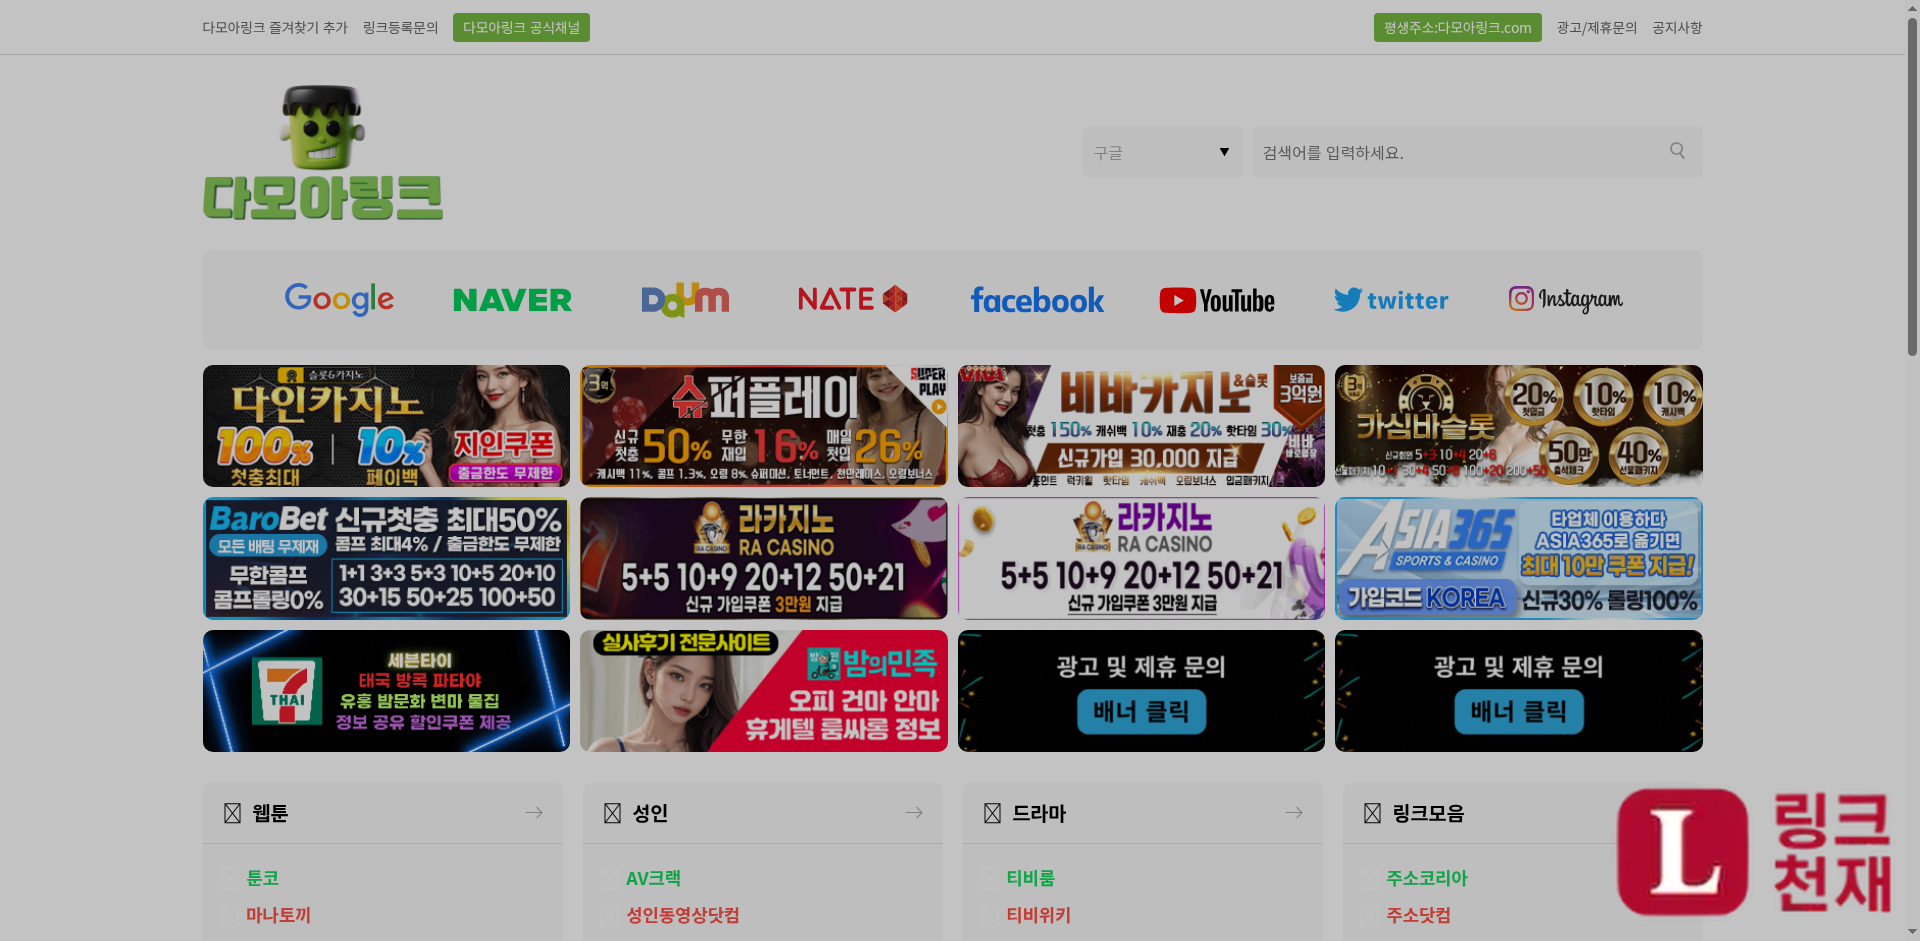The height and width of the screenshot is (941, 1920).
Task: Open the 성인동영상닷컴 link
Action: (682, 915)
